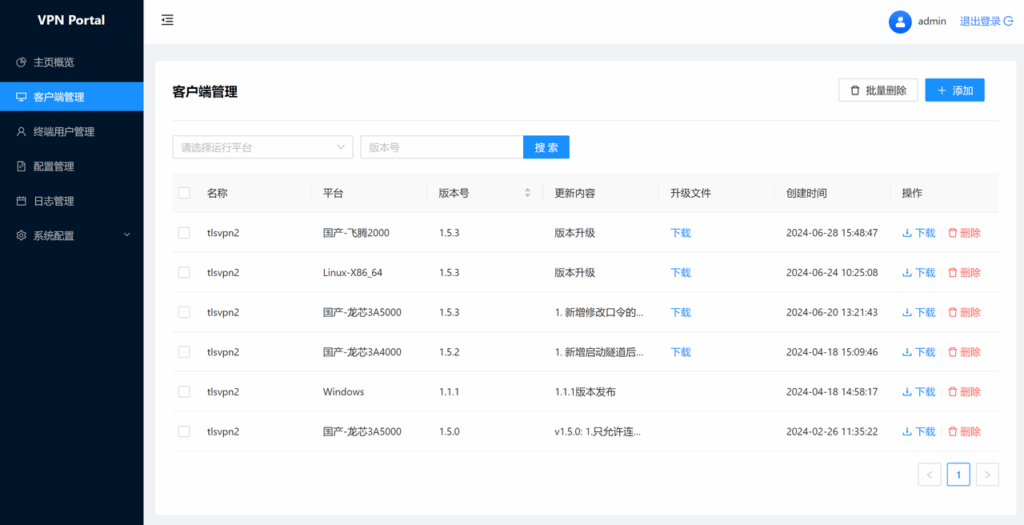Open the 请选择运行平台 platform dropdown

point(262,147)
